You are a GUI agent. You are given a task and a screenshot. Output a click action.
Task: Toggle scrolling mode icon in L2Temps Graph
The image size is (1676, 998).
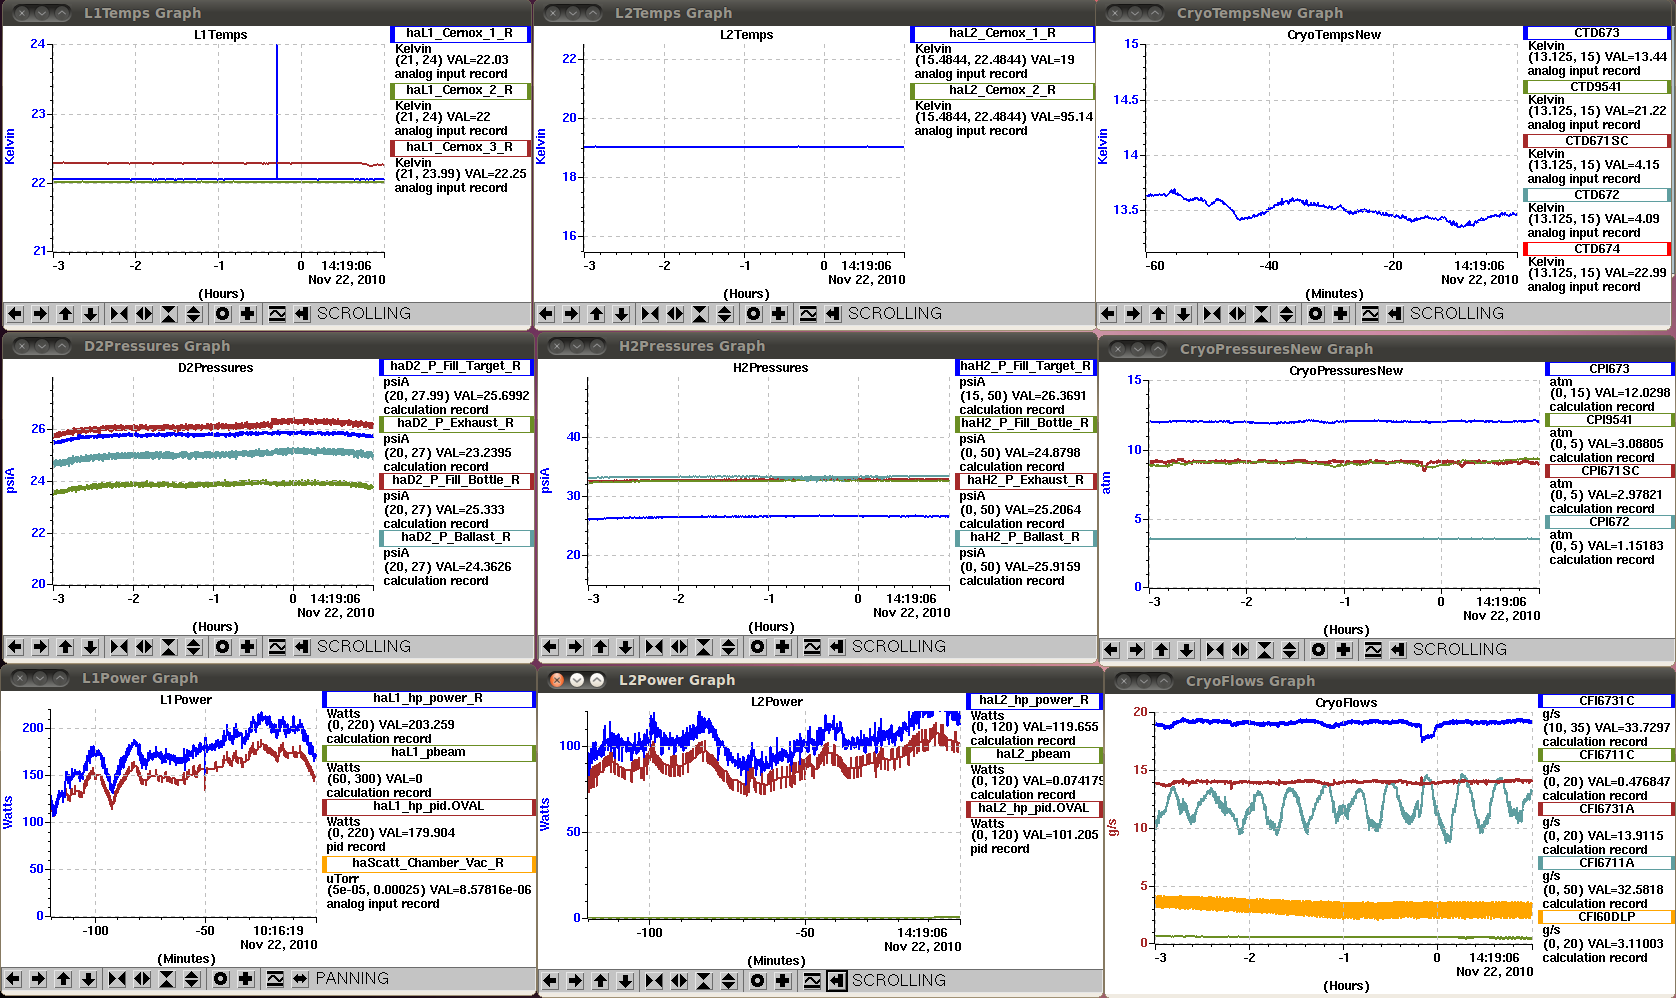[833, 314]
